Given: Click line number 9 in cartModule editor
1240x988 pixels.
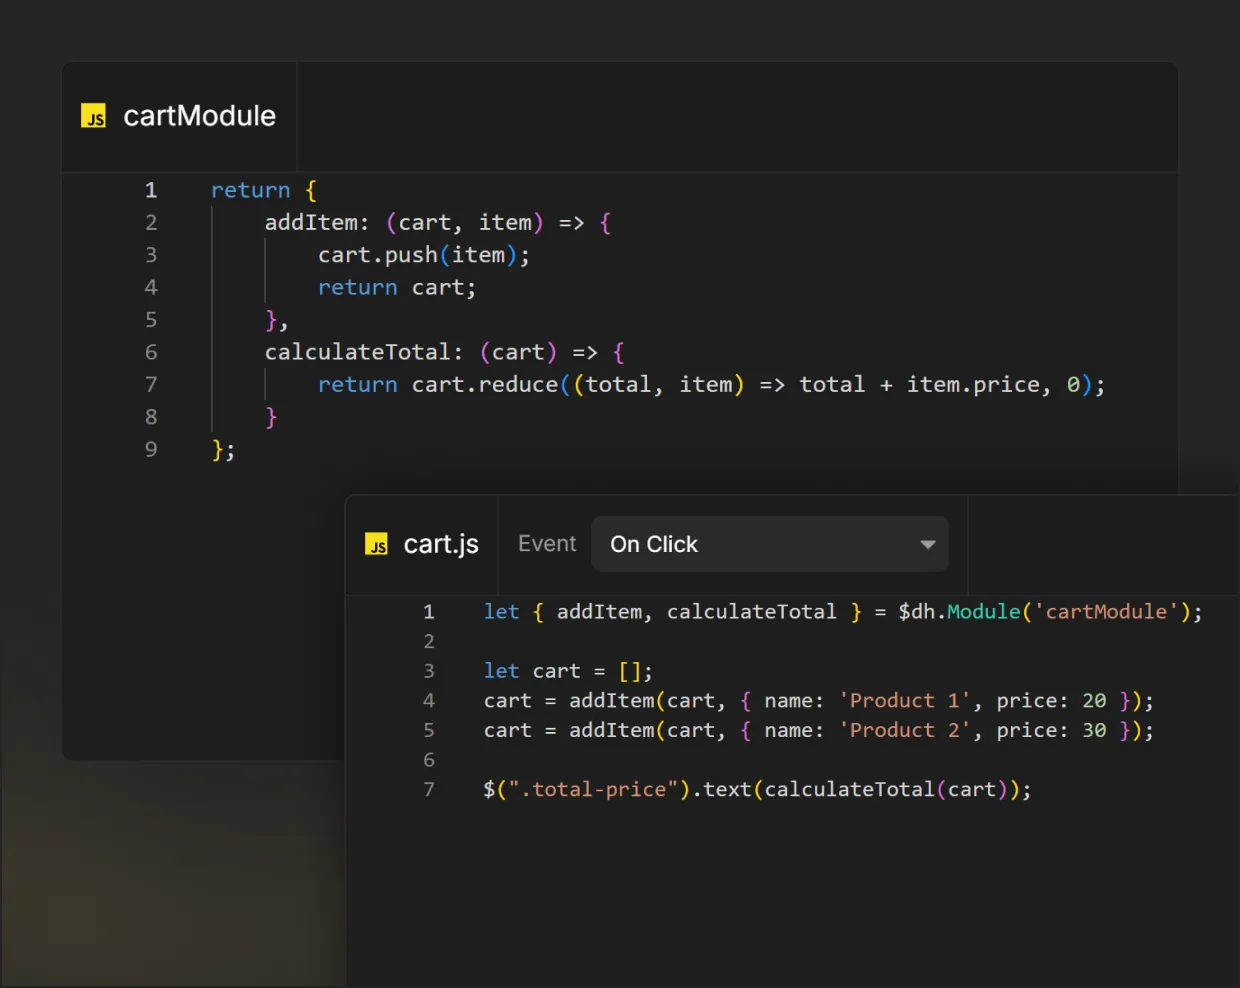Looking at the screenshot, I should click(151, 449).
